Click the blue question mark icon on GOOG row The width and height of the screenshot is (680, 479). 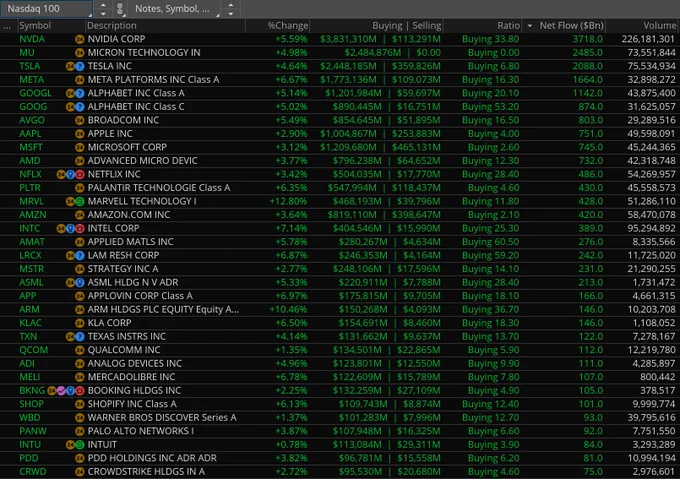80,107
